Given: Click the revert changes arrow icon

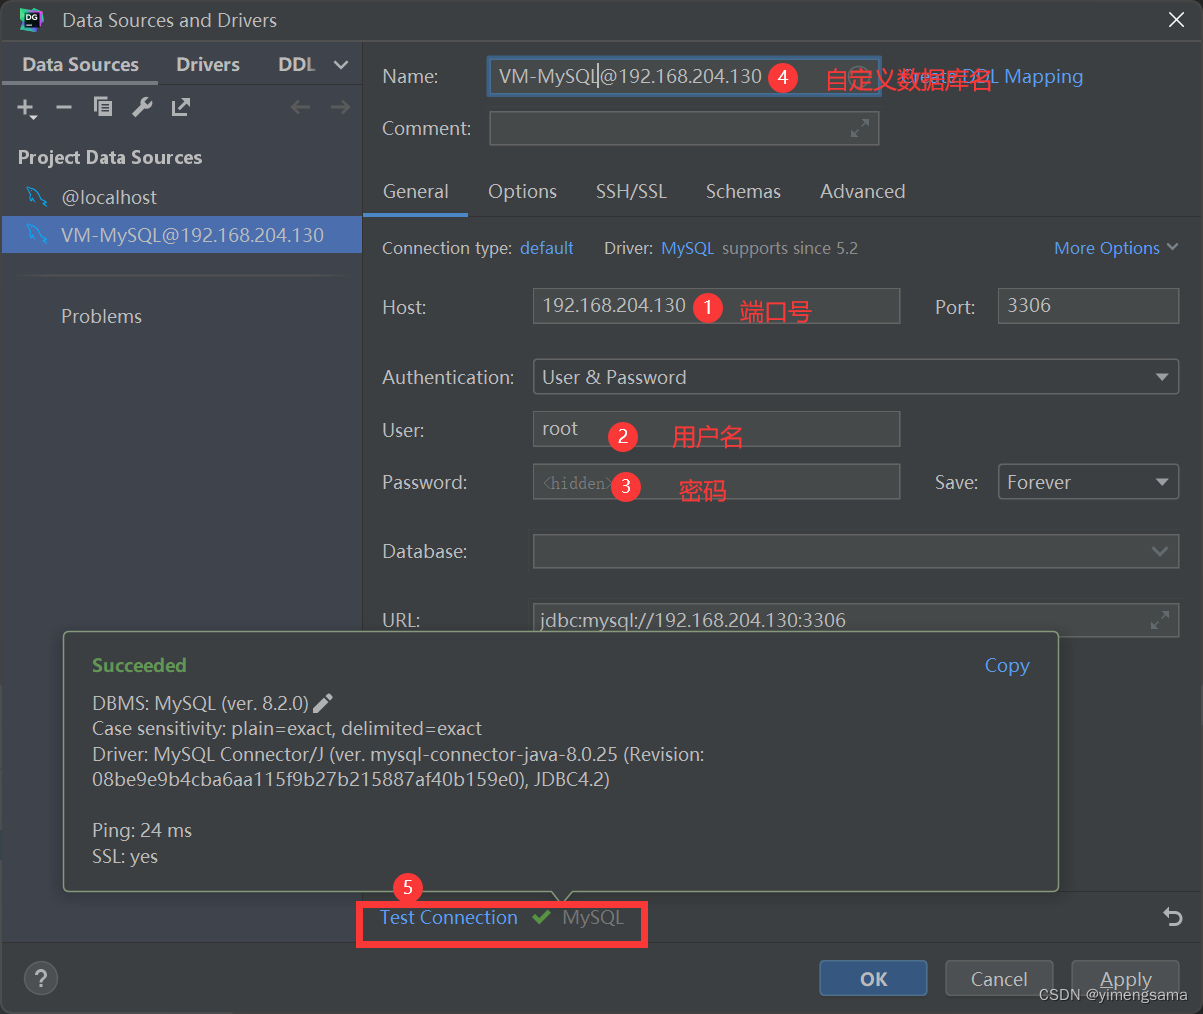Looking at the screenshot, I should tap(1172, 917).
